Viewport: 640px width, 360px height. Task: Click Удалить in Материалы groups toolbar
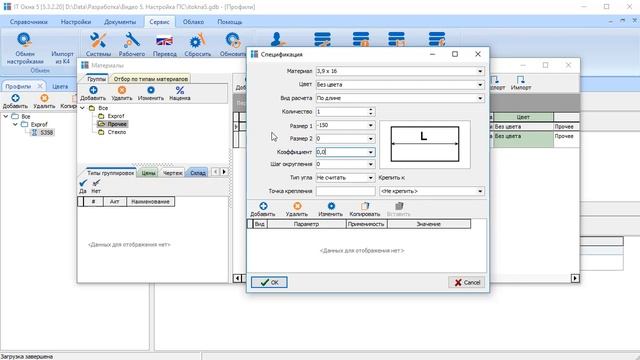(122, 93)
